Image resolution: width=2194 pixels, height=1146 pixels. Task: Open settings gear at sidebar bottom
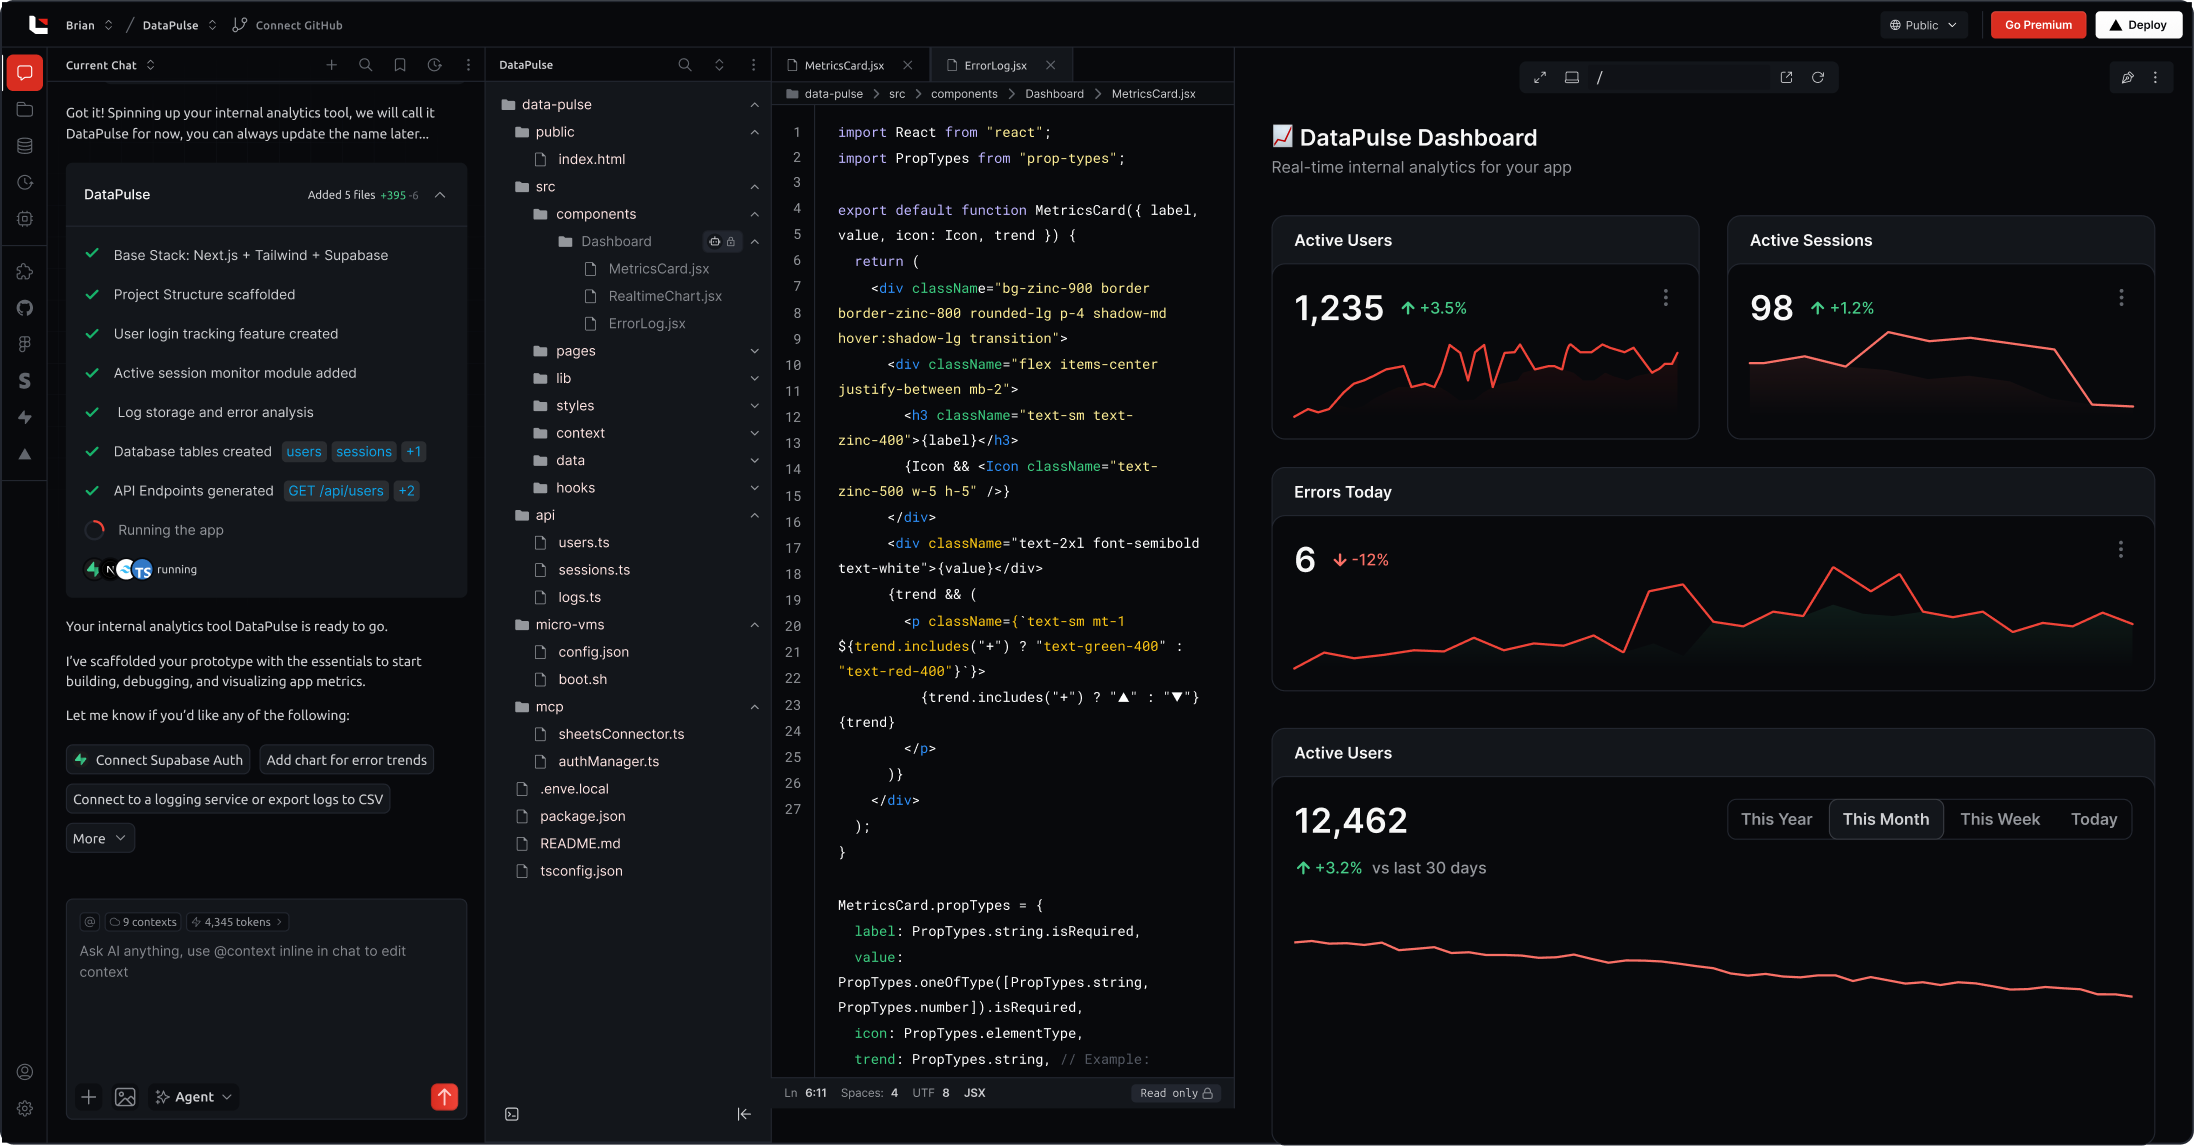point(25,1108)
